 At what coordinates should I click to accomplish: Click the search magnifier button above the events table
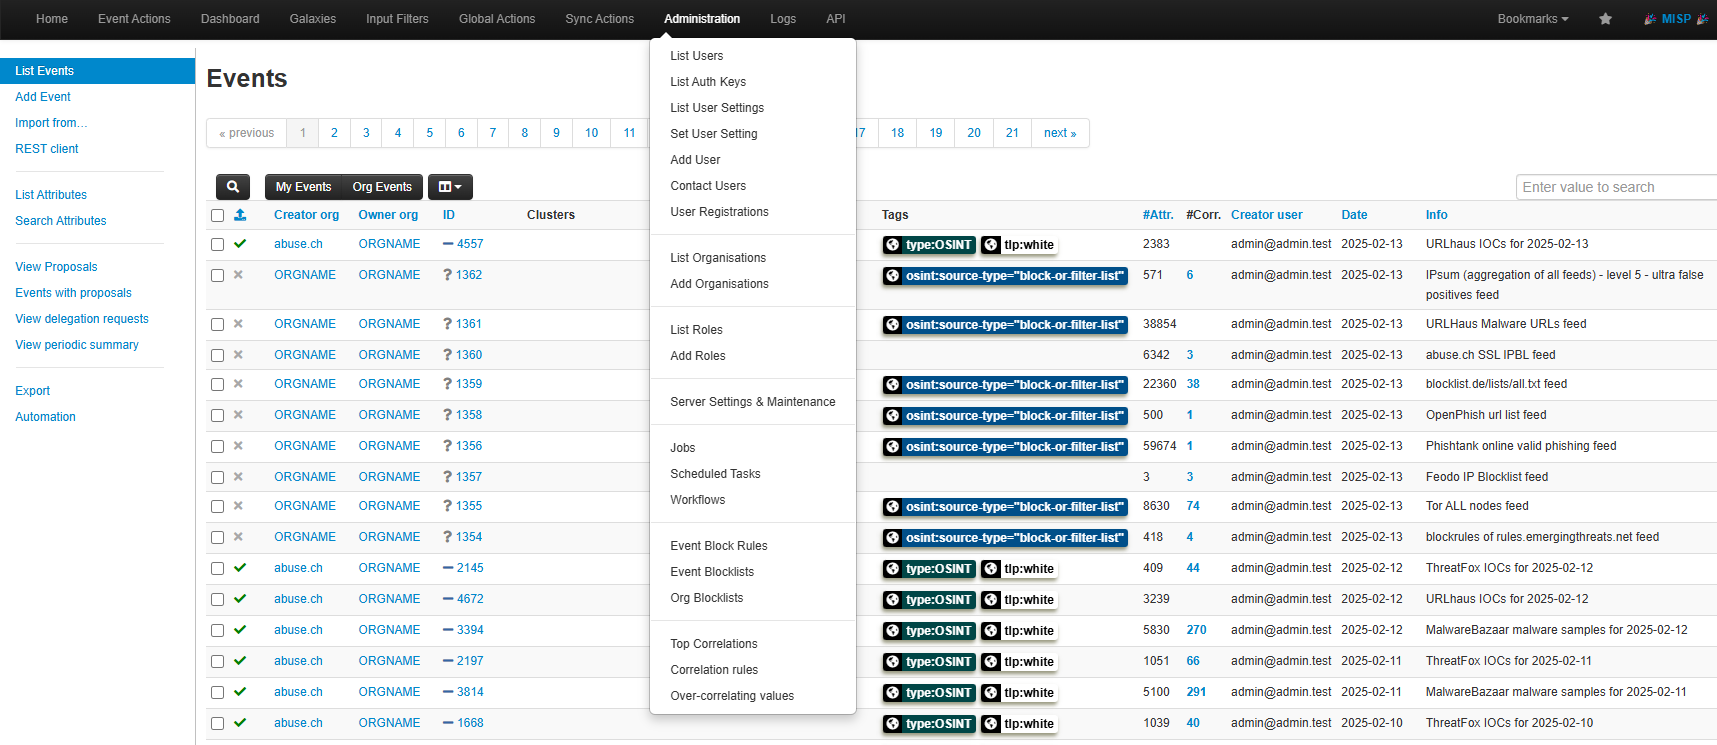click(x=233, y=187)
